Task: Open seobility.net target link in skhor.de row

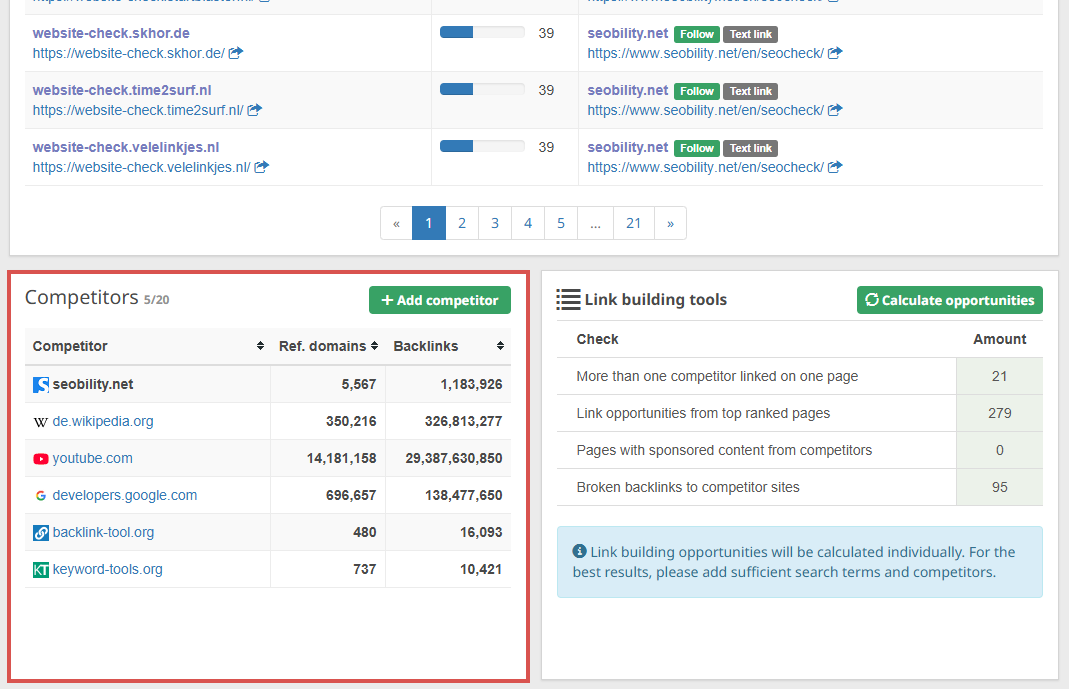Action: click(628, 33)
